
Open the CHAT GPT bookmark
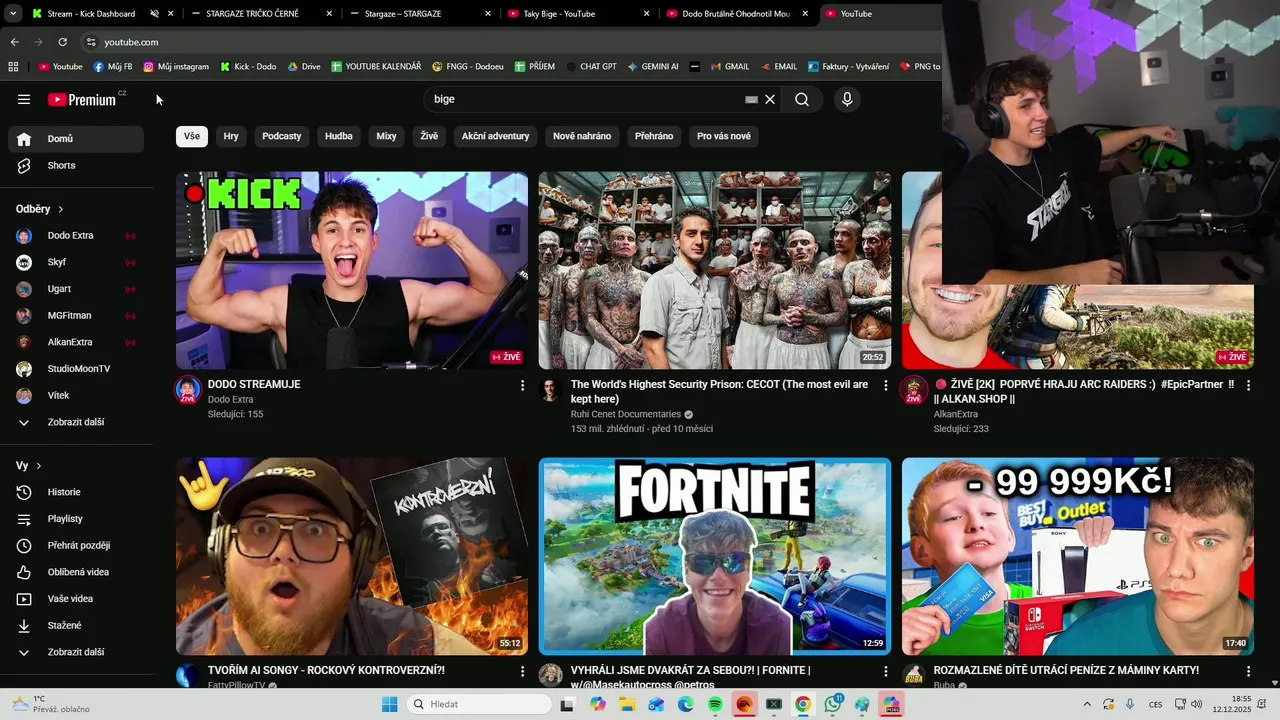591,67
